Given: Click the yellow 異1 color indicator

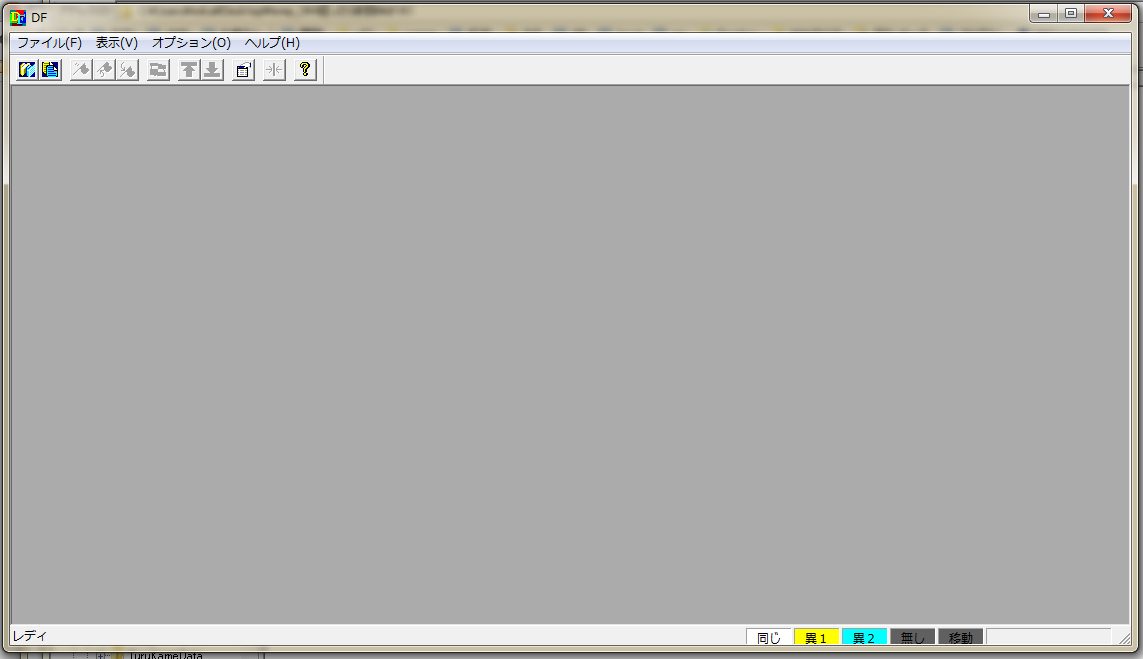Looking at the screenshot, I should [x=816, y=636].
